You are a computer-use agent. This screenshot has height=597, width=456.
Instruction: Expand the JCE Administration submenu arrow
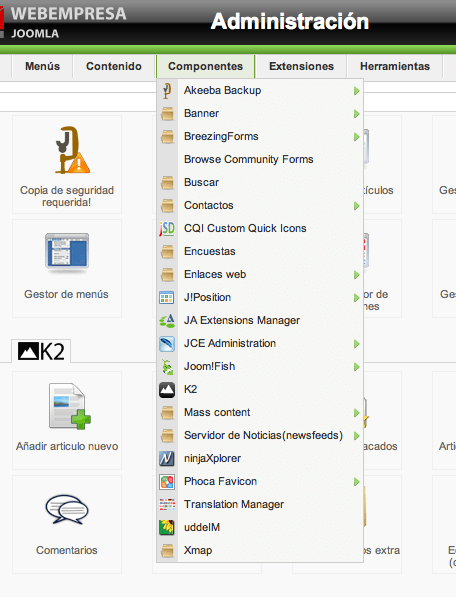pyautogui.click(x=357, y=344)
